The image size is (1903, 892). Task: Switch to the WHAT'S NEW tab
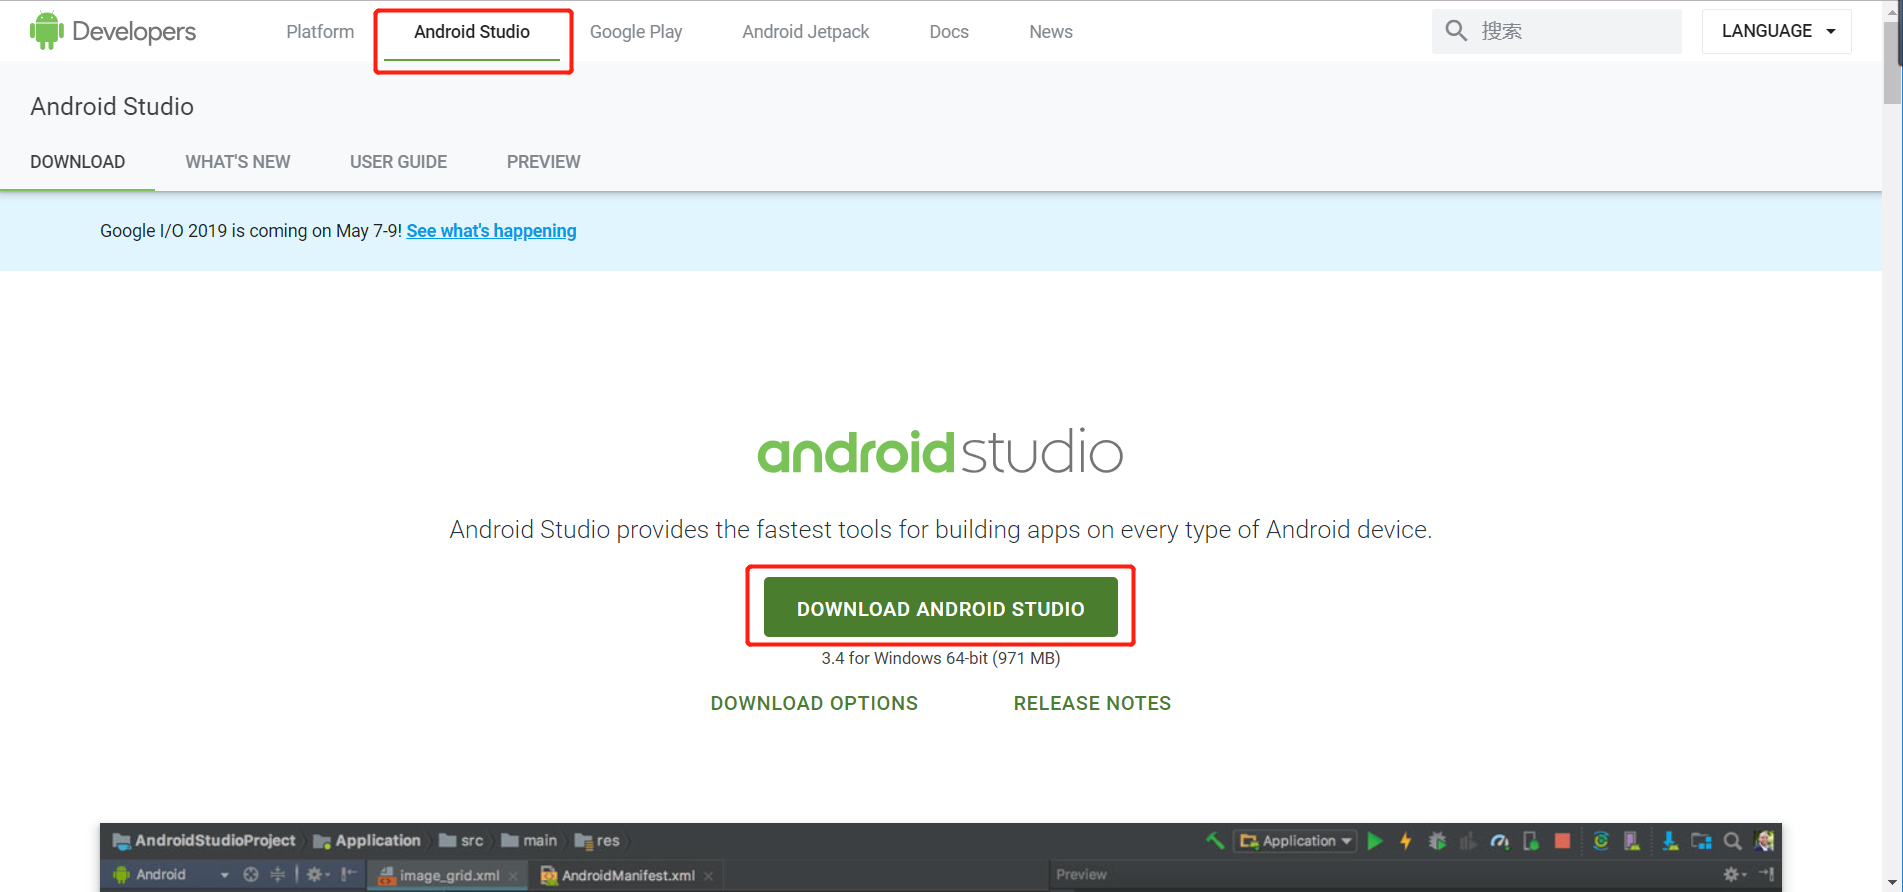[x=238, y=162]
